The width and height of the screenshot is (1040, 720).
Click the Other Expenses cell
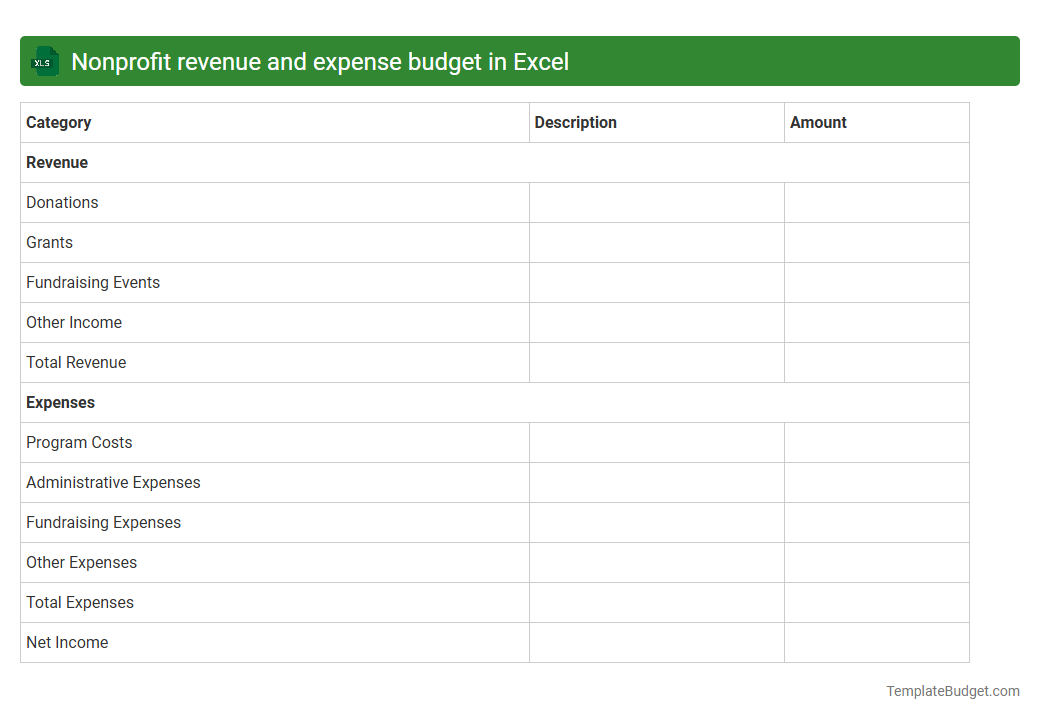(x=81, y=562)
